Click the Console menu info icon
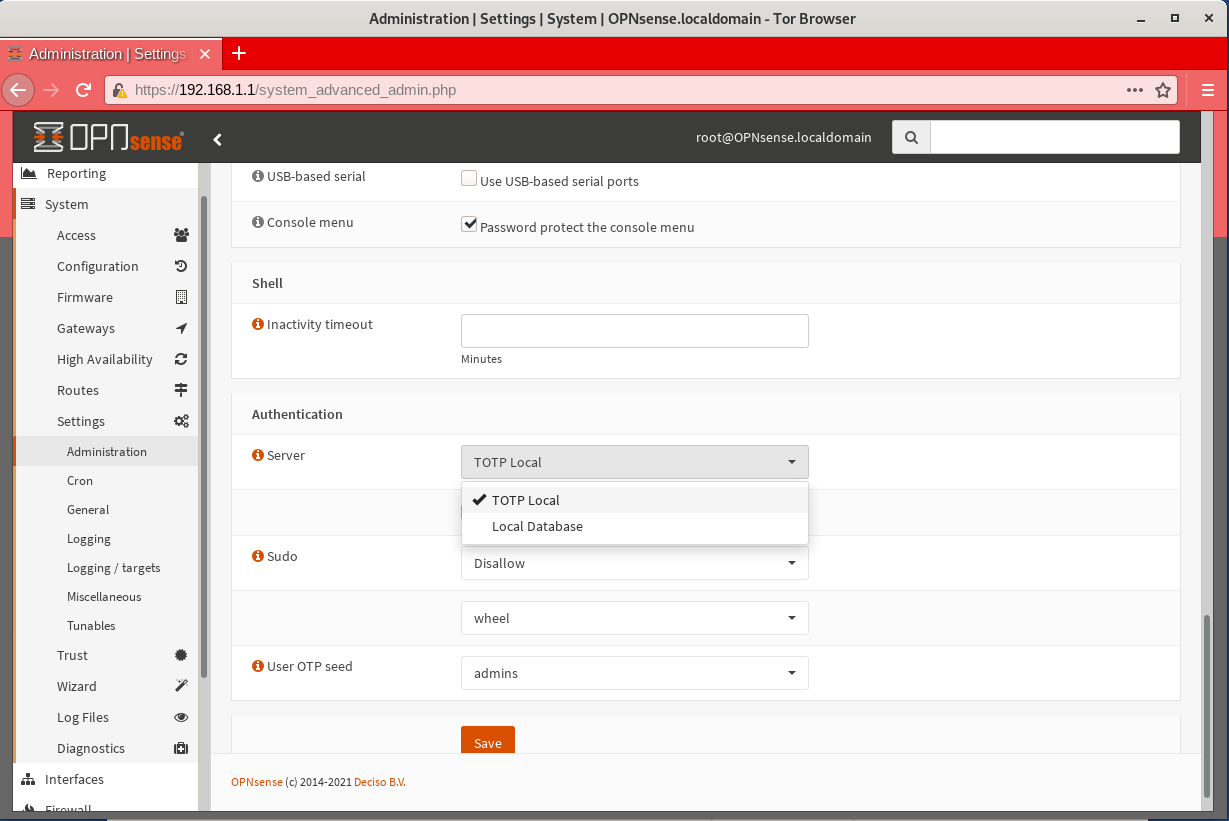 (258, 221)
